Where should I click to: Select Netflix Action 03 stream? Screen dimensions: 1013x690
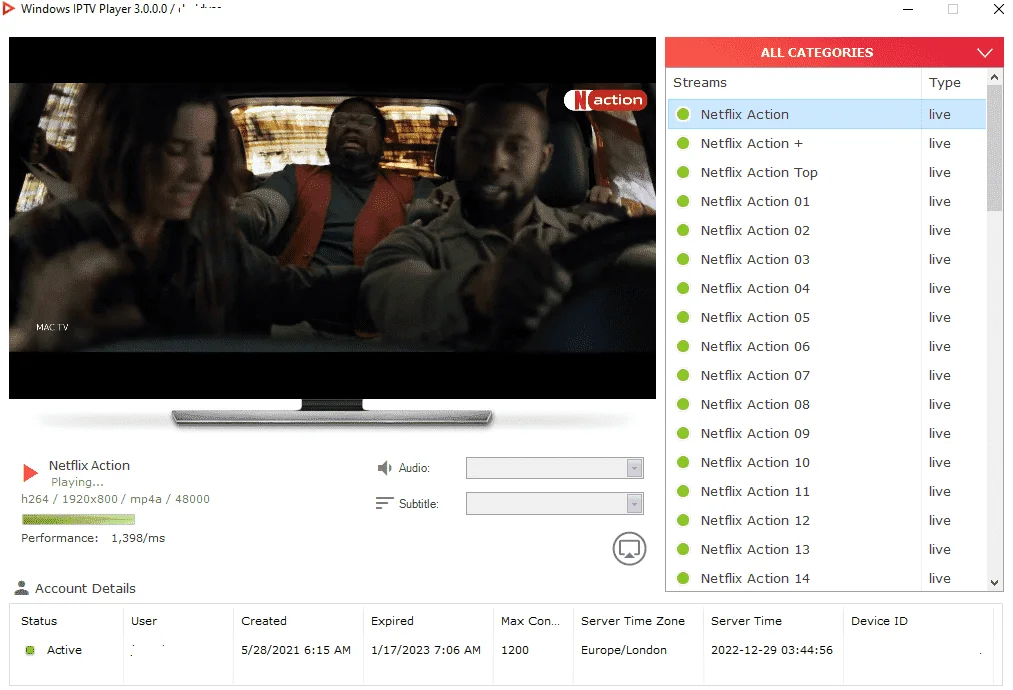[827, 260]
